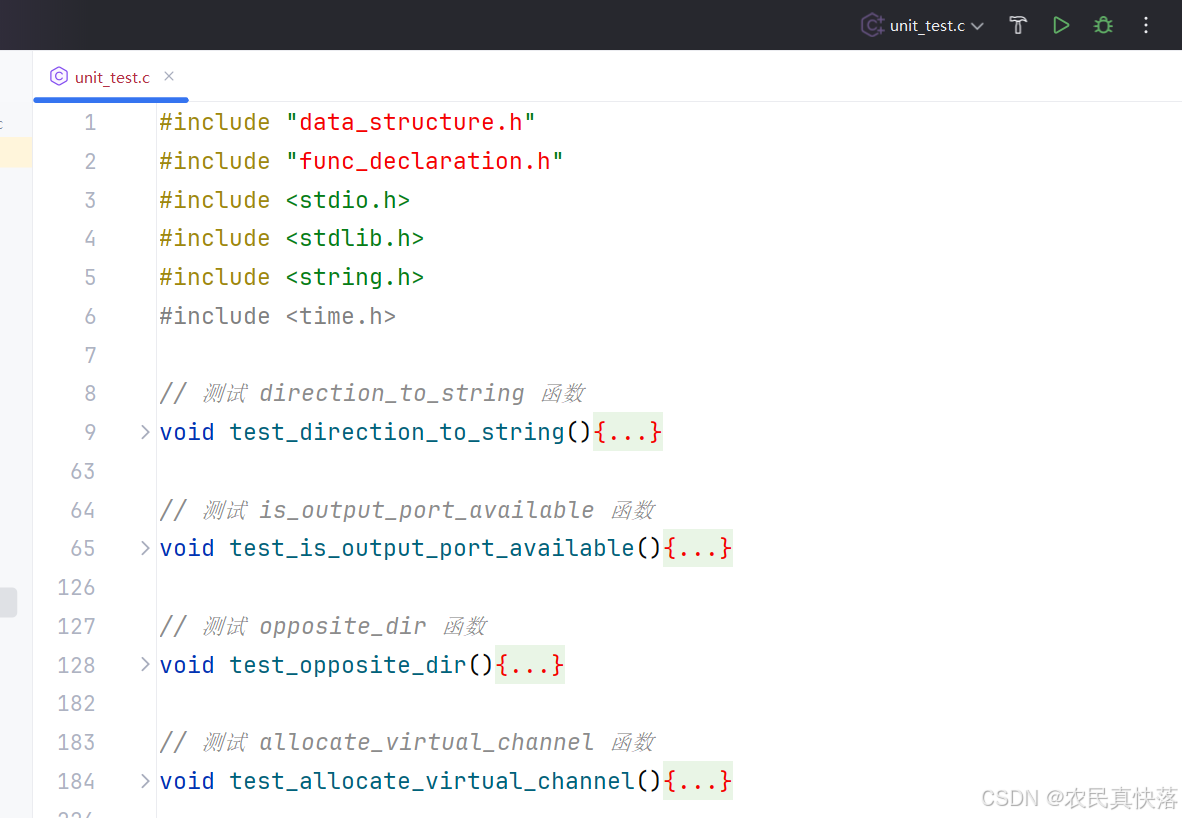Viewport: 1182px width, 818px height.
Task: Click the {...} block after test_opposite_dir()
Action: coord(530,665)
